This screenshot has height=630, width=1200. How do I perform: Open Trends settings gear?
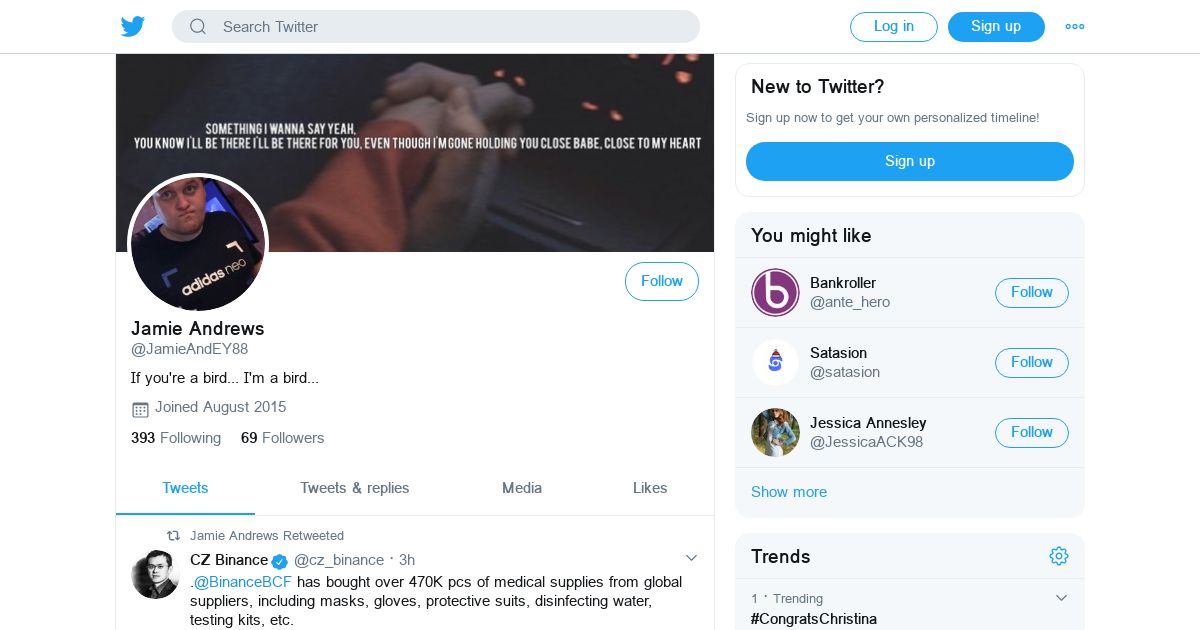(x=1059, y=556)
